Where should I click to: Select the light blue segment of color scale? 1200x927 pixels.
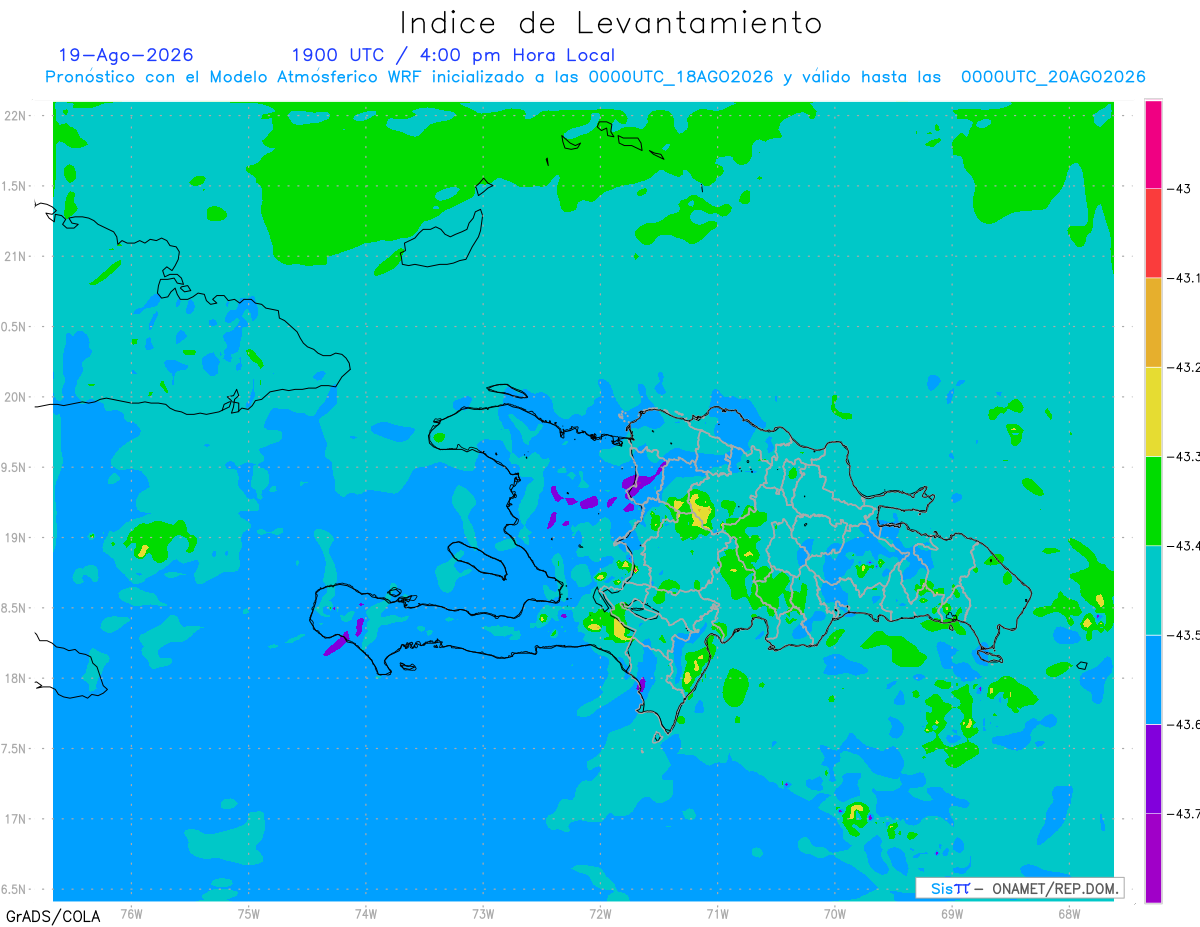click(x=1153, y=679)
